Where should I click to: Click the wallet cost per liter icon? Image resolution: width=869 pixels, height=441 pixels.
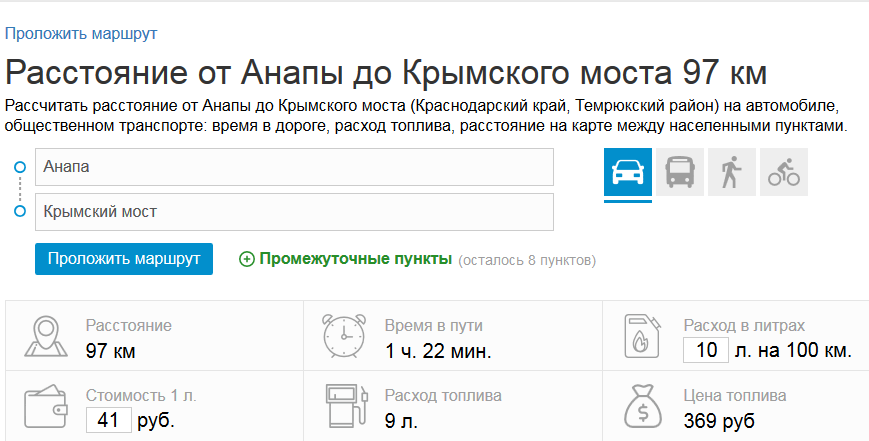[46, 406]
